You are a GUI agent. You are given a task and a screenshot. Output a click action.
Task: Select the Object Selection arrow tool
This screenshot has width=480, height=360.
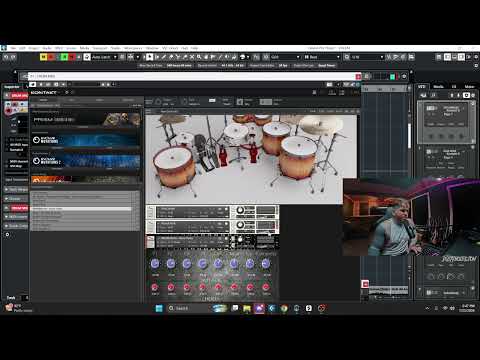[149, 57]
